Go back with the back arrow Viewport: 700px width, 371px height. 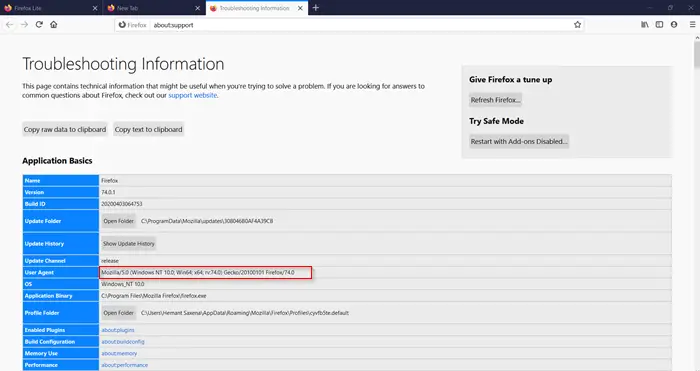point(9,25)
